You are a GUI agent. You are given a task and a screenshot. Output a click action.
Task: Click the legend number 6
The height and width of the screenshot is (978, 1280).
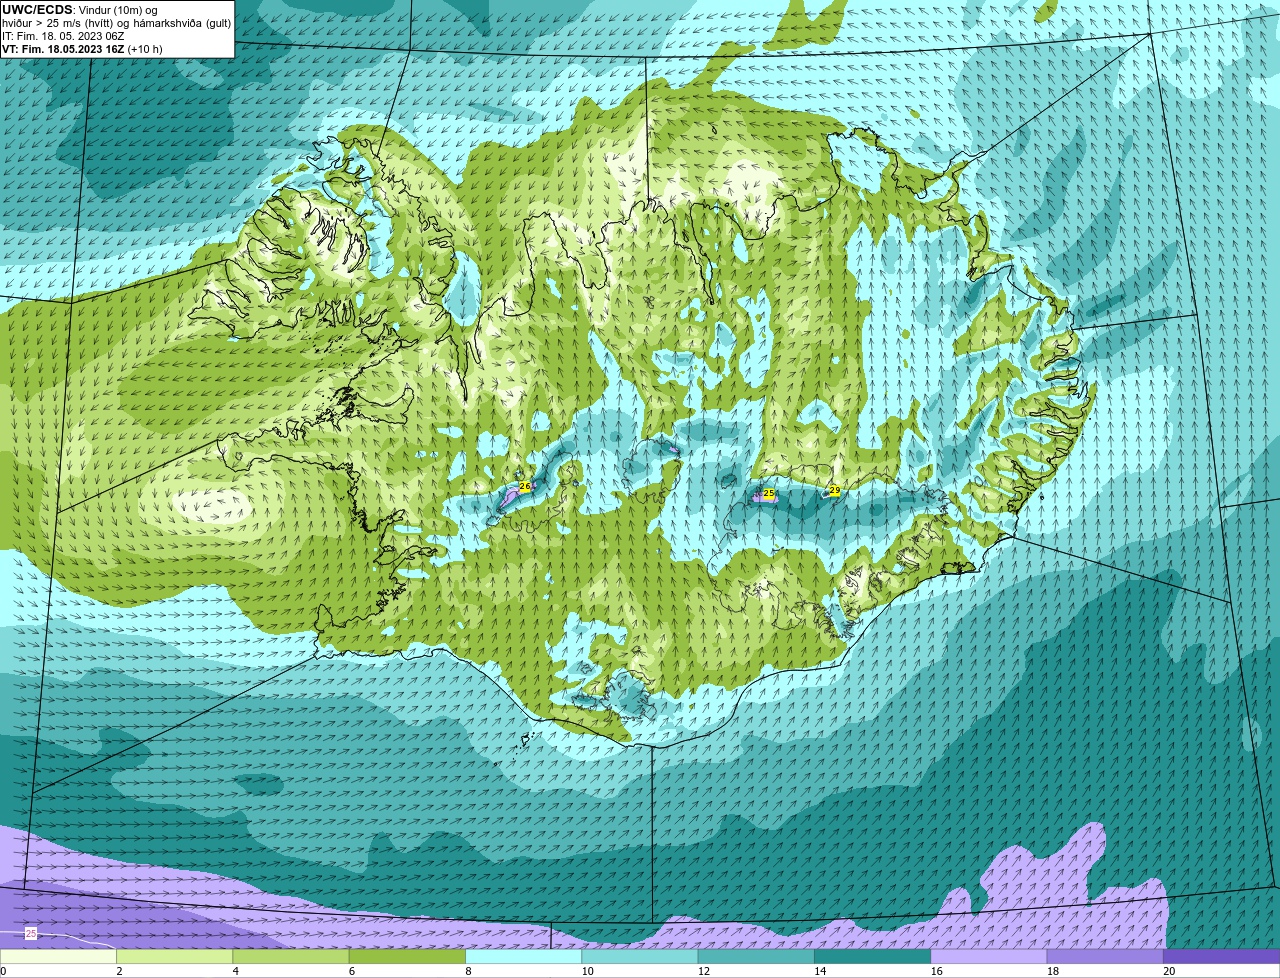pyautogui.click(x=352, y=971)
